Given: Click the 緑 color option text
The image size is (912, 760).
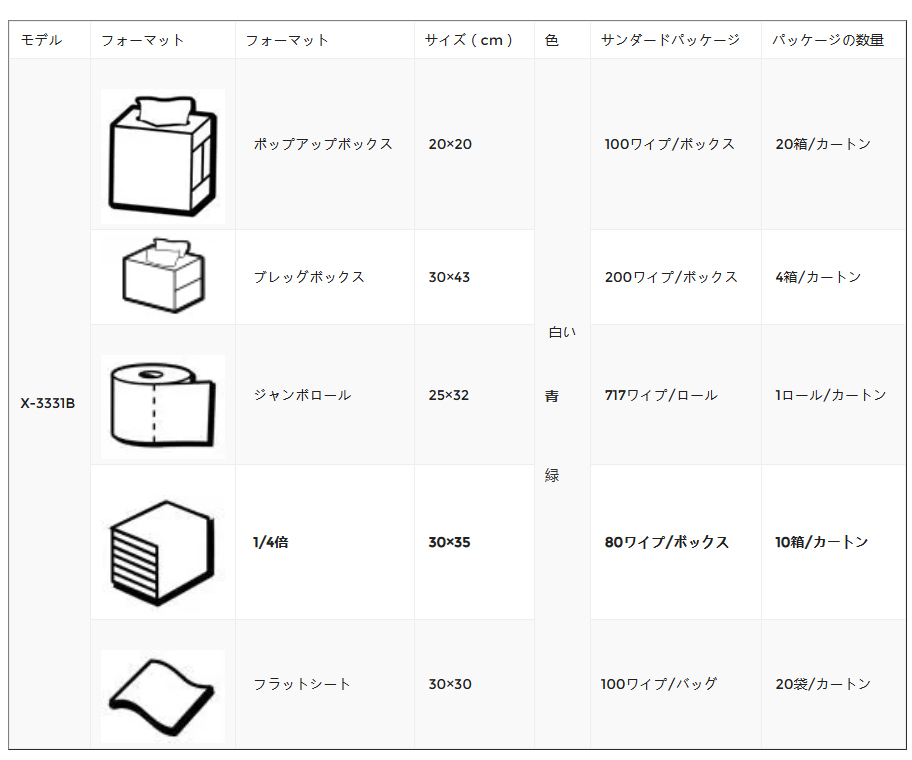Looking at the screenshot, I should tap(552, 475).
